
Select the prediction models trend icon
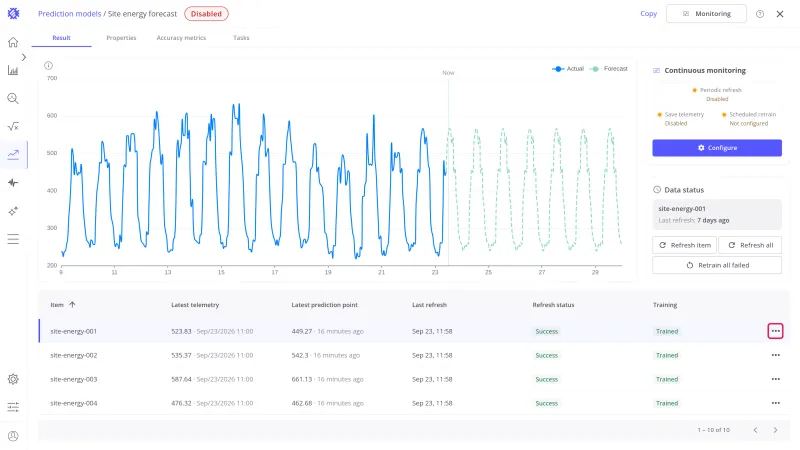(x=13, y=155)
